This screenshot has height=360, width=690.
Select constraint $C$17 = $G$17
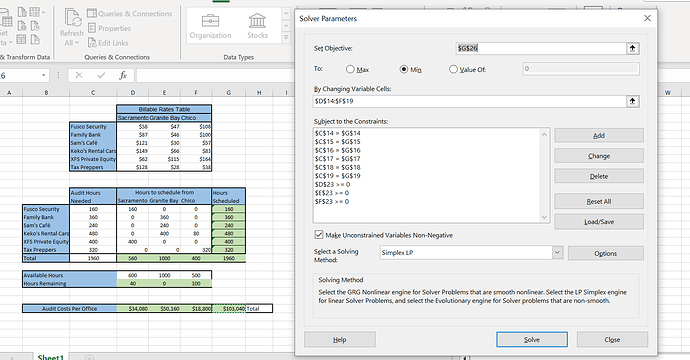[x=338, y=158]
